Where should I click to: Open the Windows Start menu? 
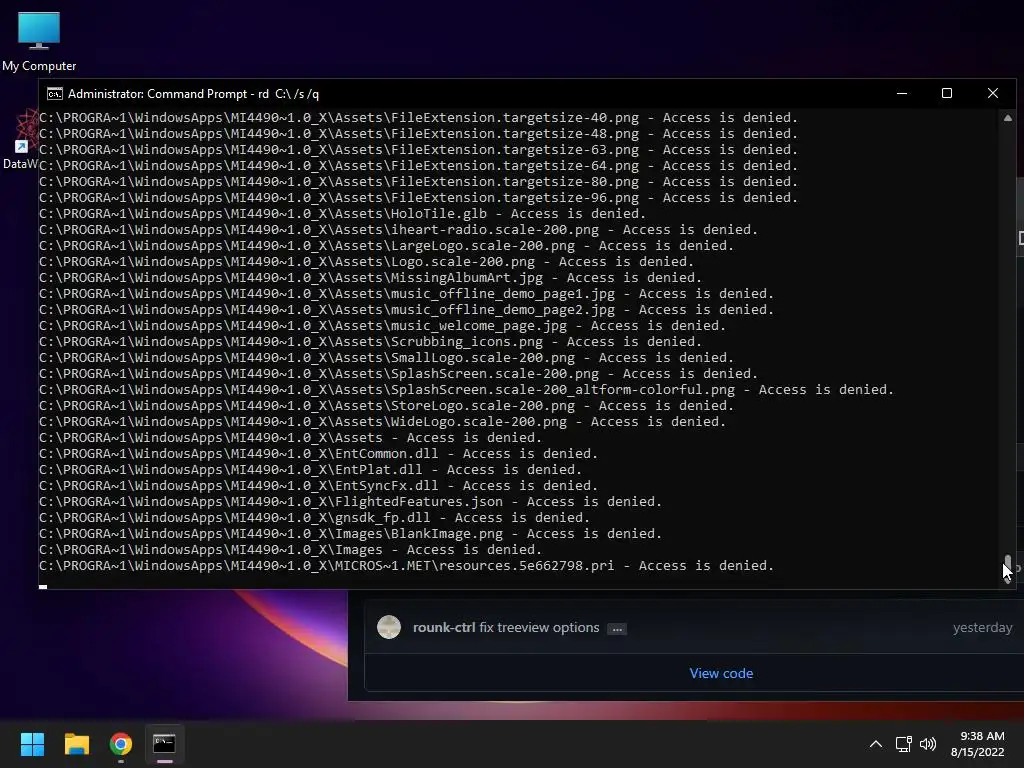coord(32,744)
